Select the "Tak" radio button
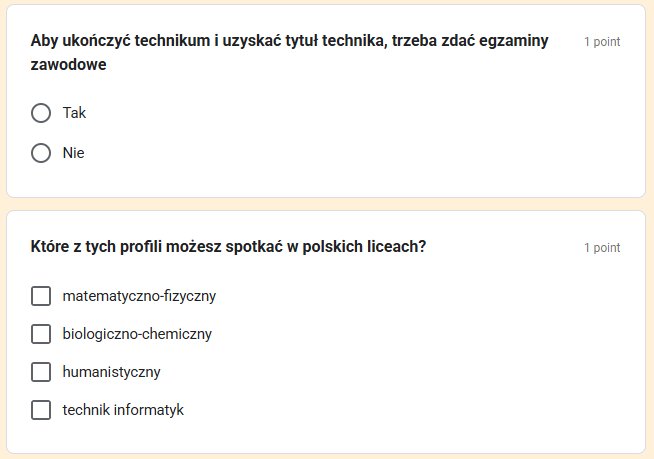 pyautogui.click(x=41, y=113)
